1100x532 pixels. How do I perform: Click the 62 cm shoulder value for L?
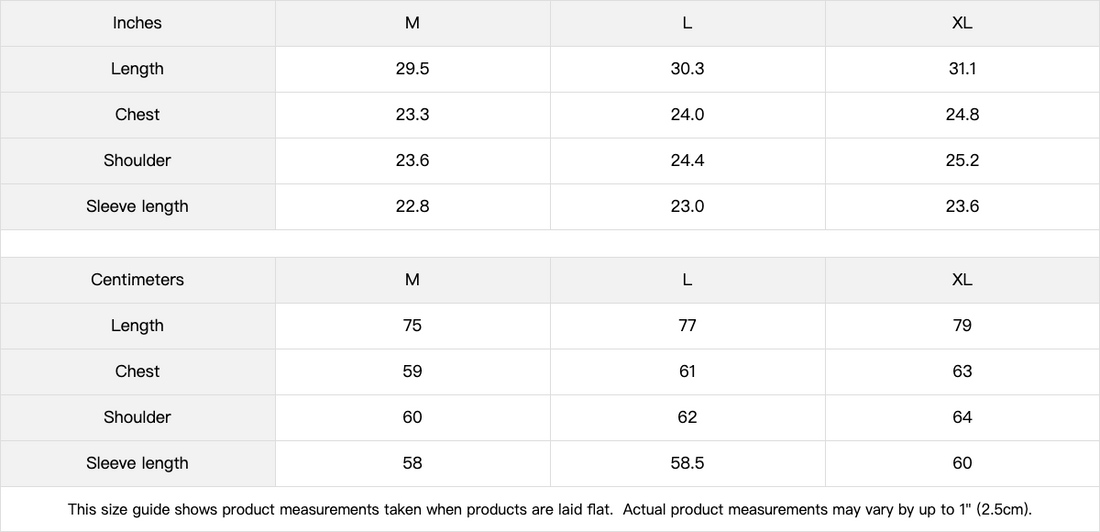coord(687,417)
